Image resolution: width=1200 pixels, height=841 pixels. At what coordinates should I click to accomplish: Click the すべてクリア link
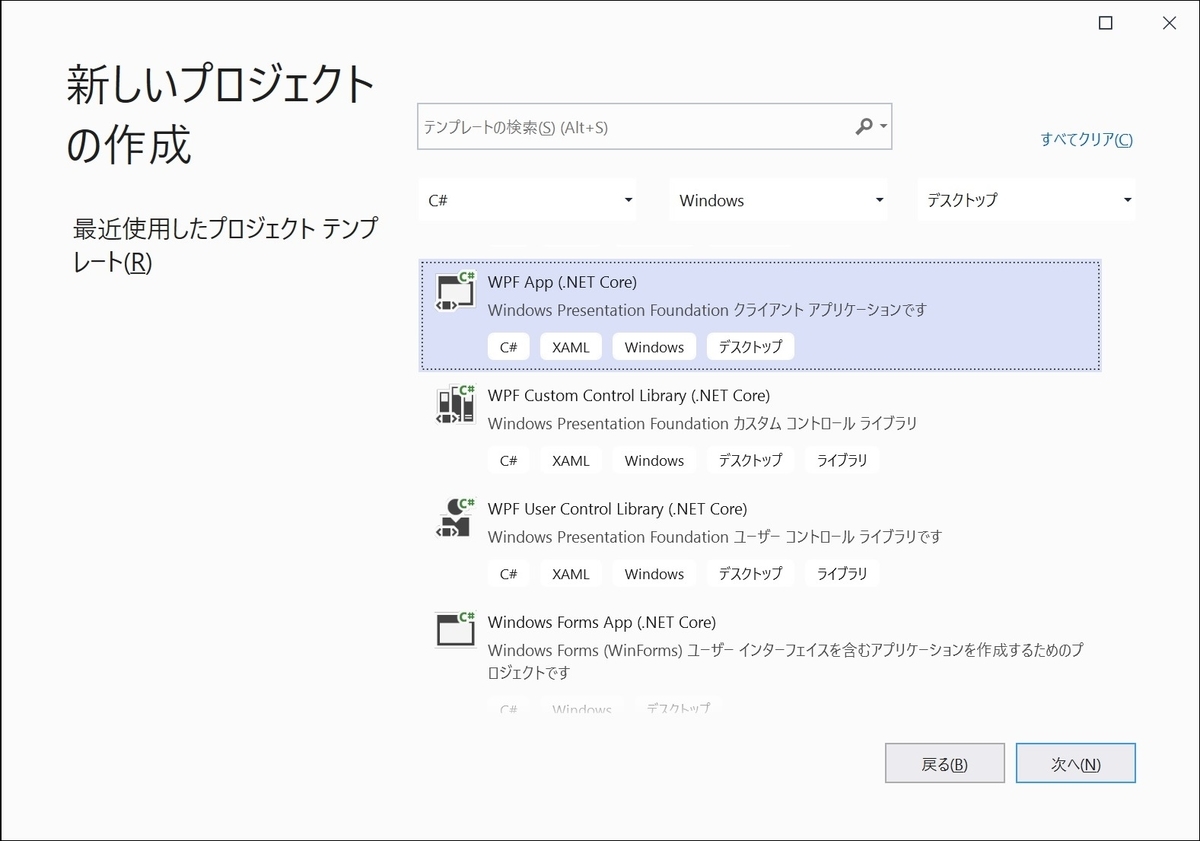[x=1086, y=140]
